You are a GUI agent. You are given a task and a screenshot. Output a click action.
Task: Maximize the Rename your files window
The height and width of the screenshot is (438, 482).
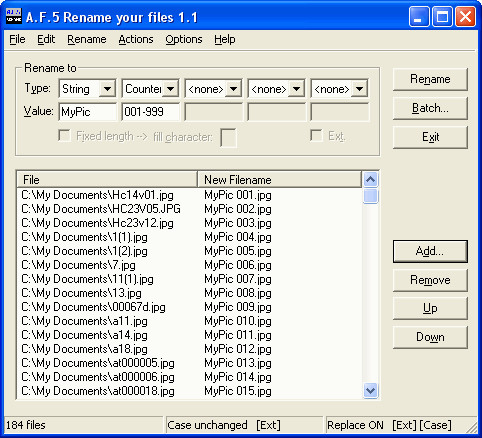point(442,16)
